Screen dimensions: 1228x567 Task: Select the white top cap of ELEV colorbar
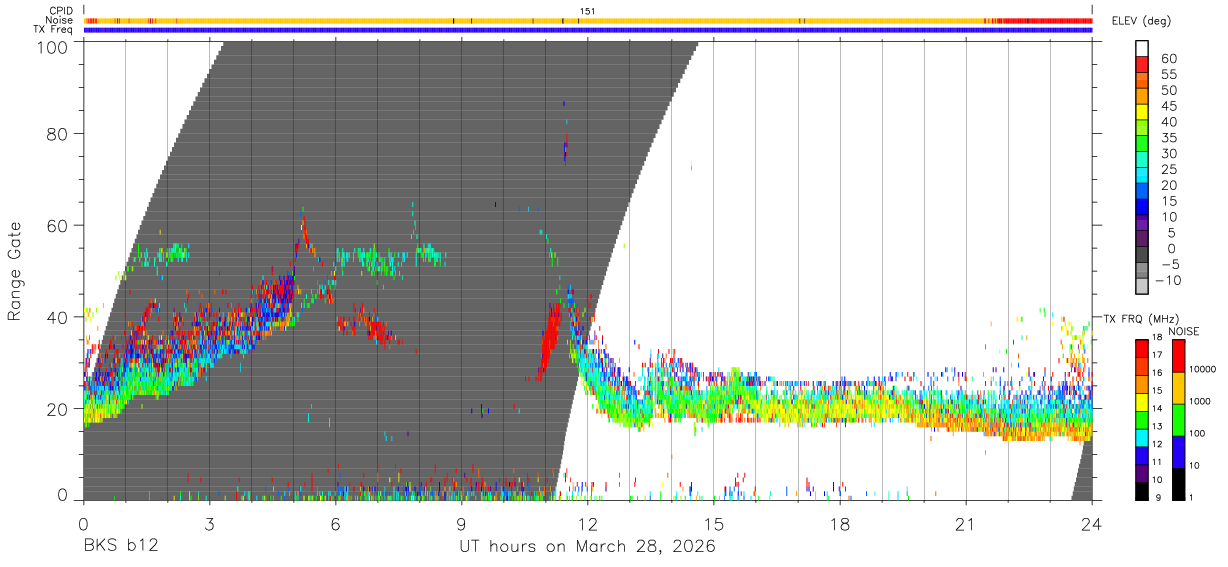[x=1142, y=49]
